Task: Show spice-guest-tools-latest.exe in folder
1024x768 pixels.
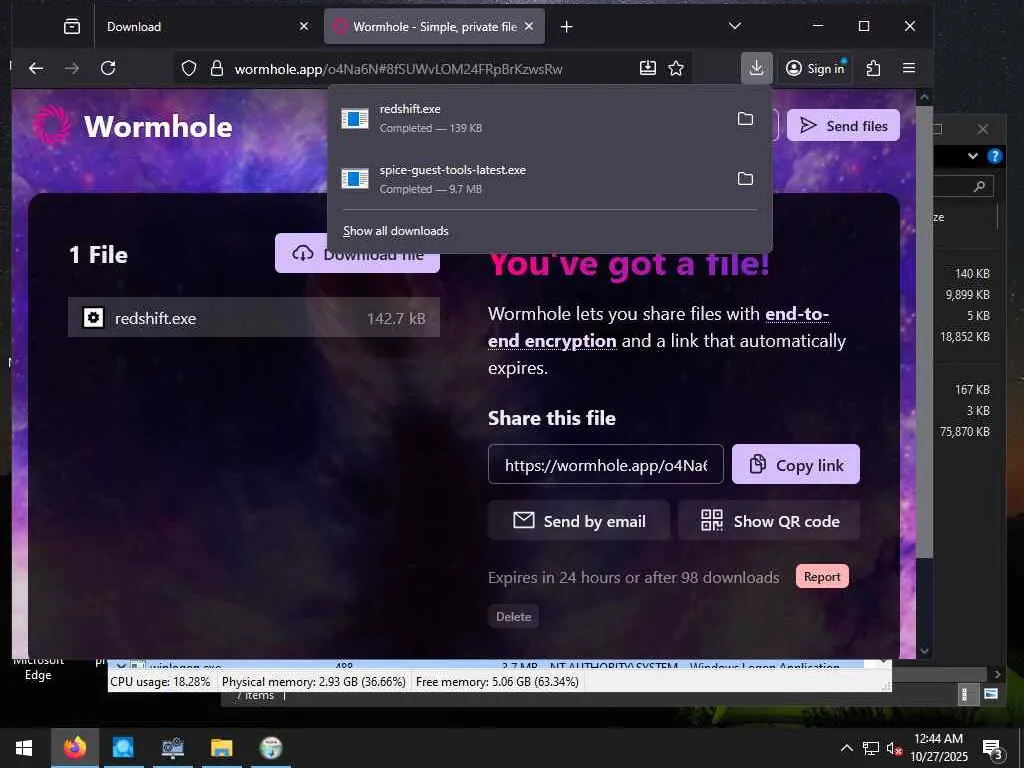Action: coord(745,178)
